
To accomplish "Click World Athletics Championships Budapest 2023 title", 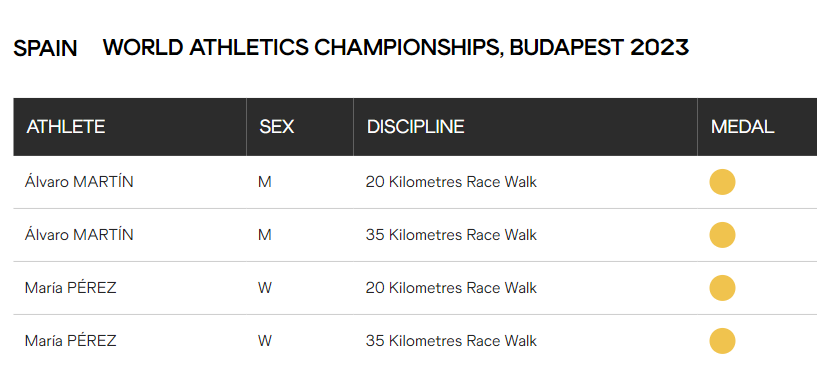I will [x=396, y=47].
